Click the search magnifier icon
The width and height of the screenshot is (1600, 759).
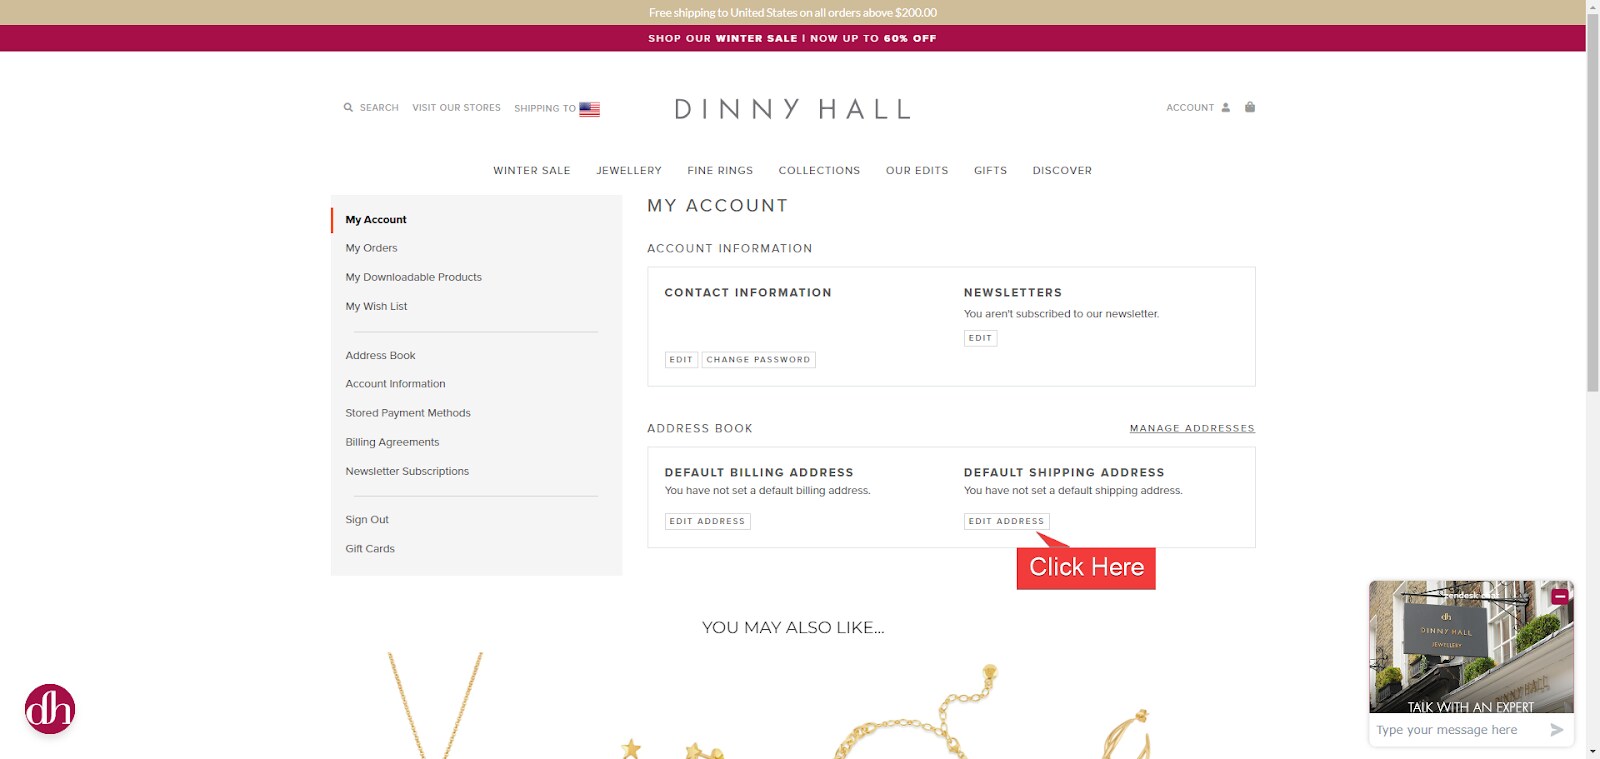click(348, 107)
